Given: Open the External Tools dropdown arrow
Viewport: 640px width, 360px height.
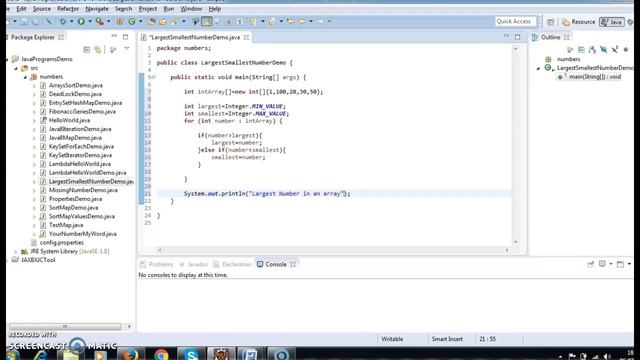Looking at the screenshot, I should (x=109, y=21).
